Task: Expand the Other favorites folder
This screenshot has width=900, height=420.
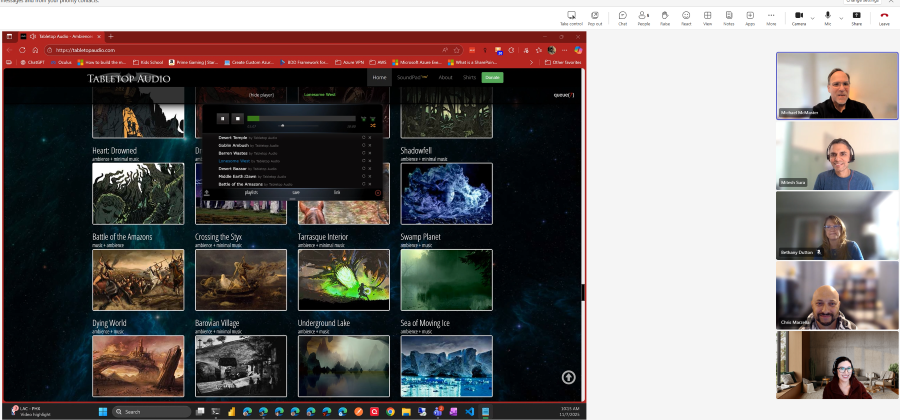Action: (x=563, y=62)
